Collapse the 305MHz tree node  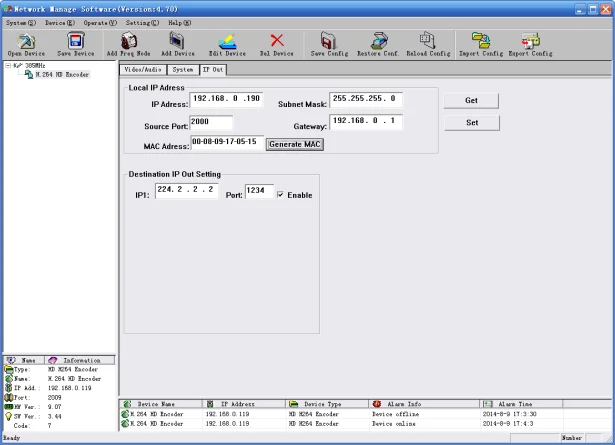click(x=9, y=66)
